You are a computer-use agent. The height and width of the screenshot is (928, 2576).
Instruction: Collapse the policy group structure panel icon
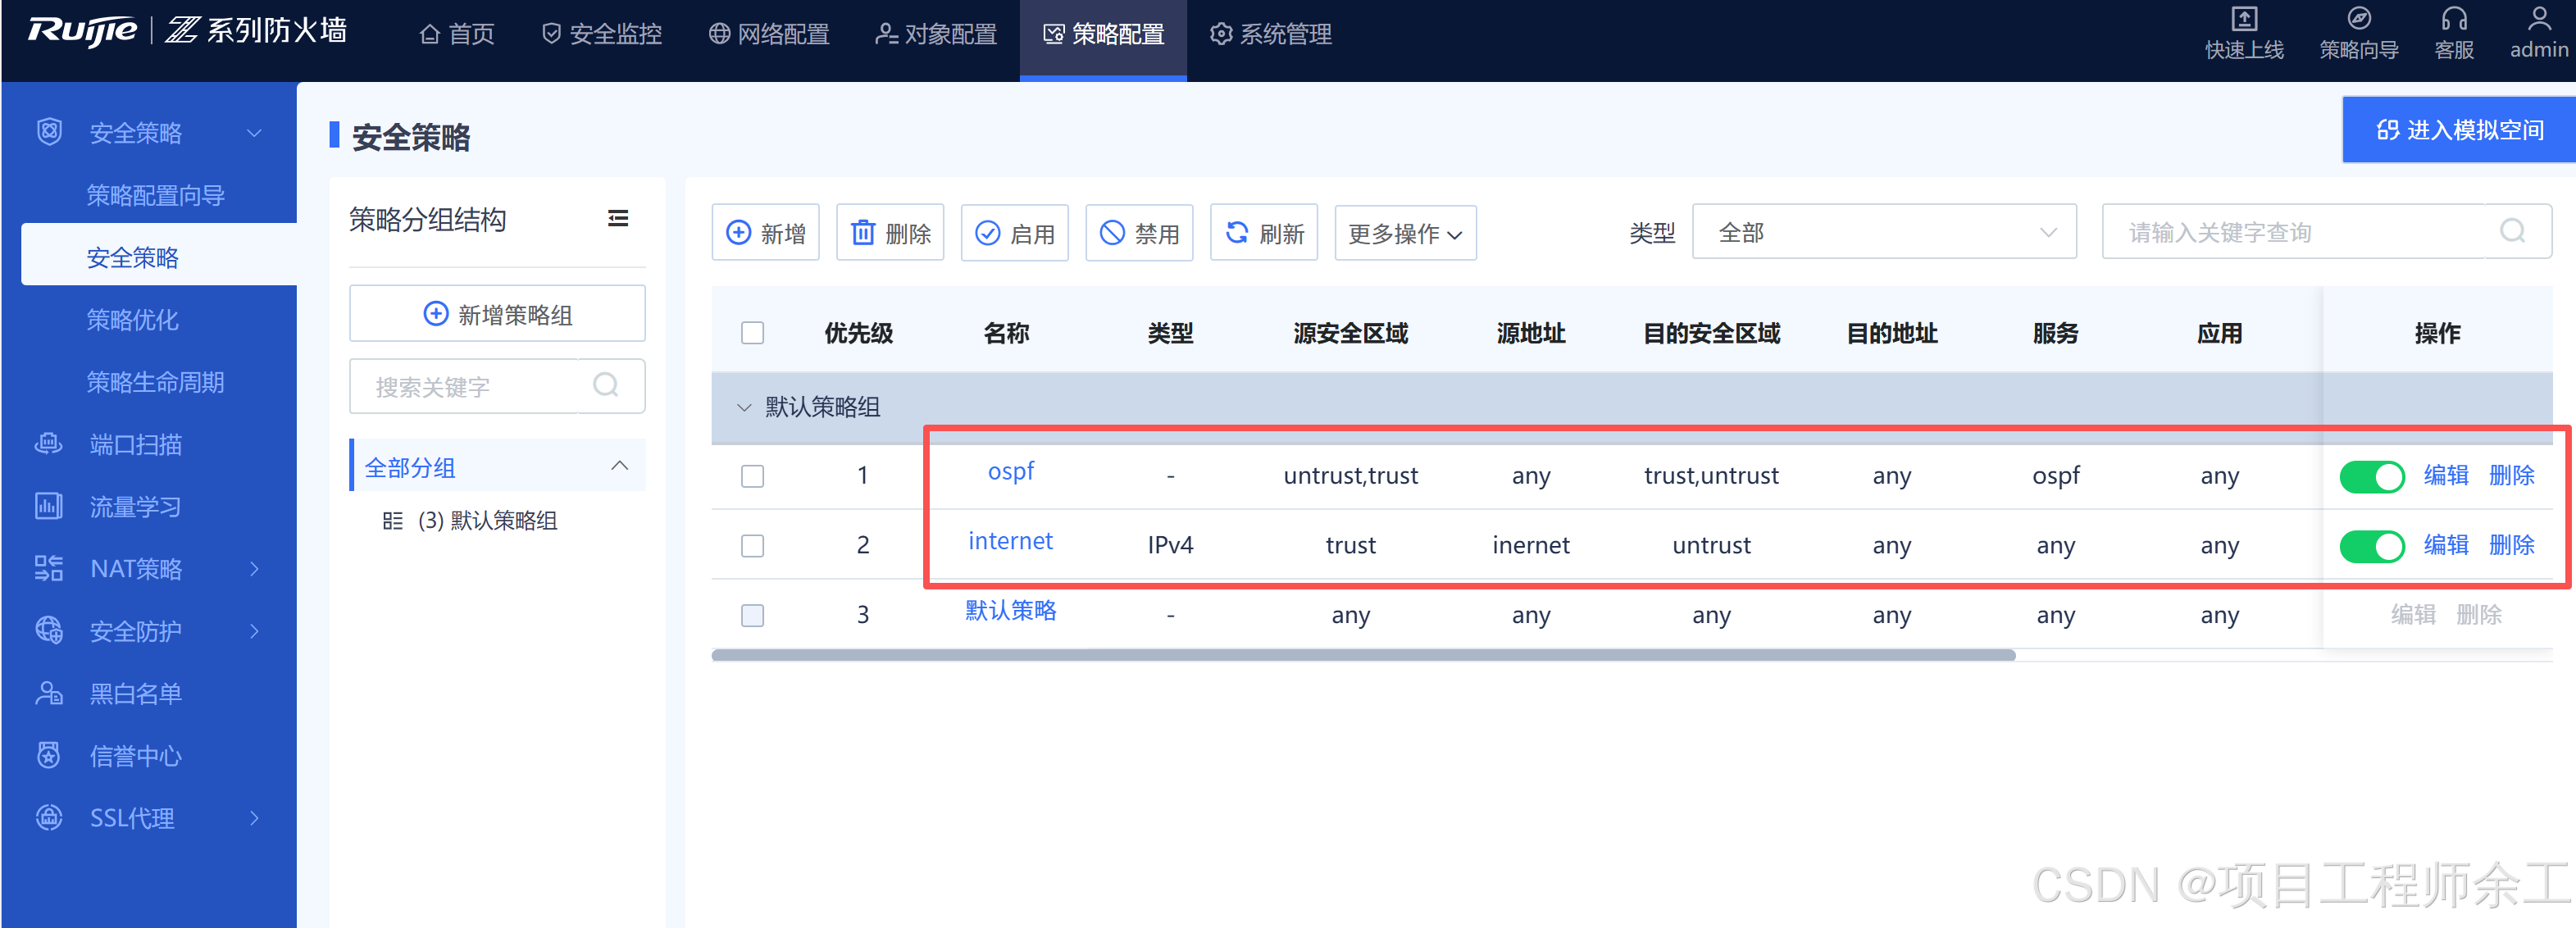tap(618, 219)
